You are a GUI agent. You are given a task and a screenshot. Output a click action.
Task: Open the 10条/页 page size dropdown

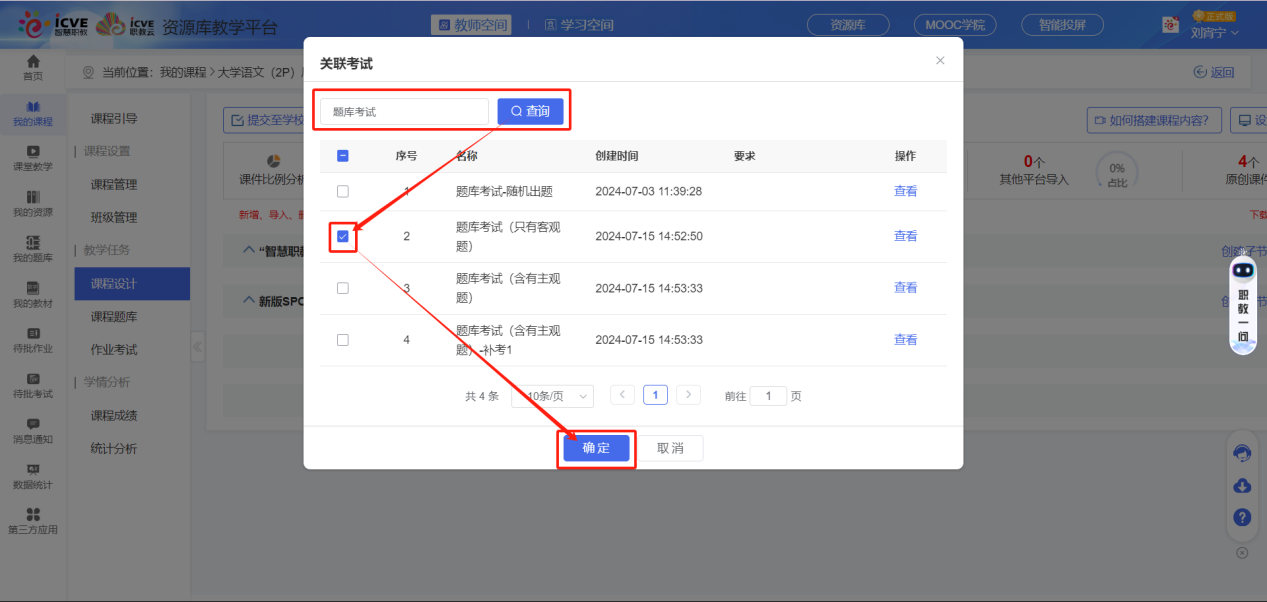[552, 396]
